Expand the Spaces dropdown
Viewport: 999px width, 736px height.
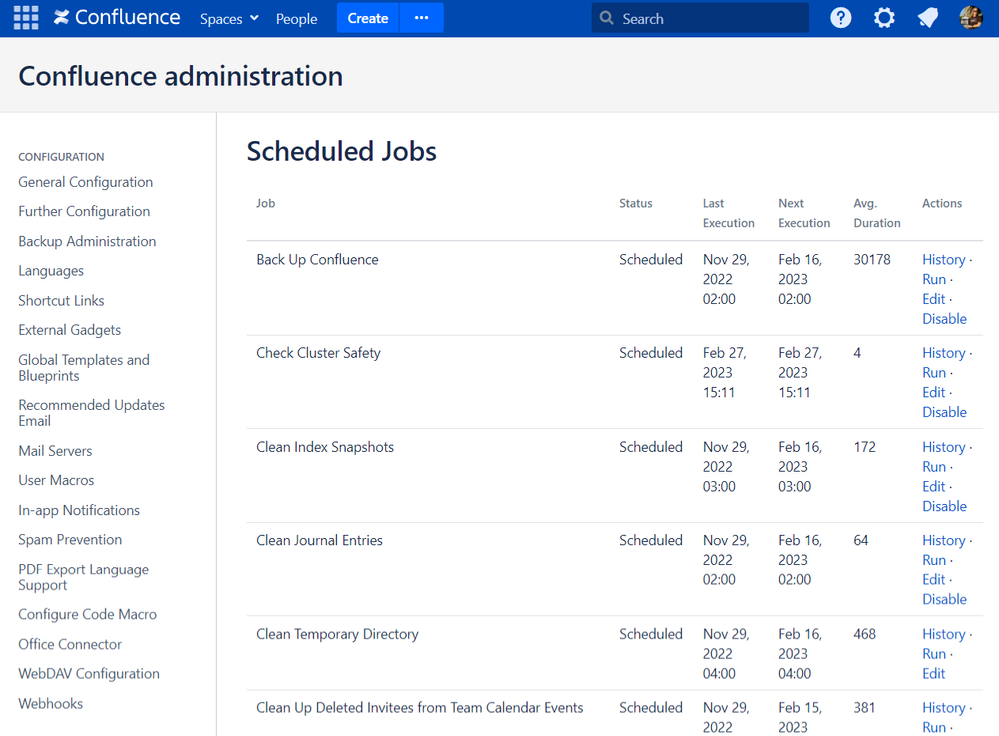(229, 19)
